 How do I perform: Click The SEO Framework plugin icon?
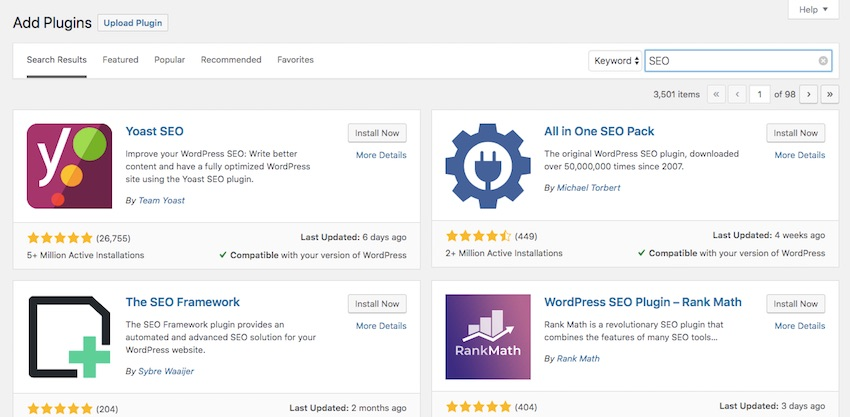point(69,337)
